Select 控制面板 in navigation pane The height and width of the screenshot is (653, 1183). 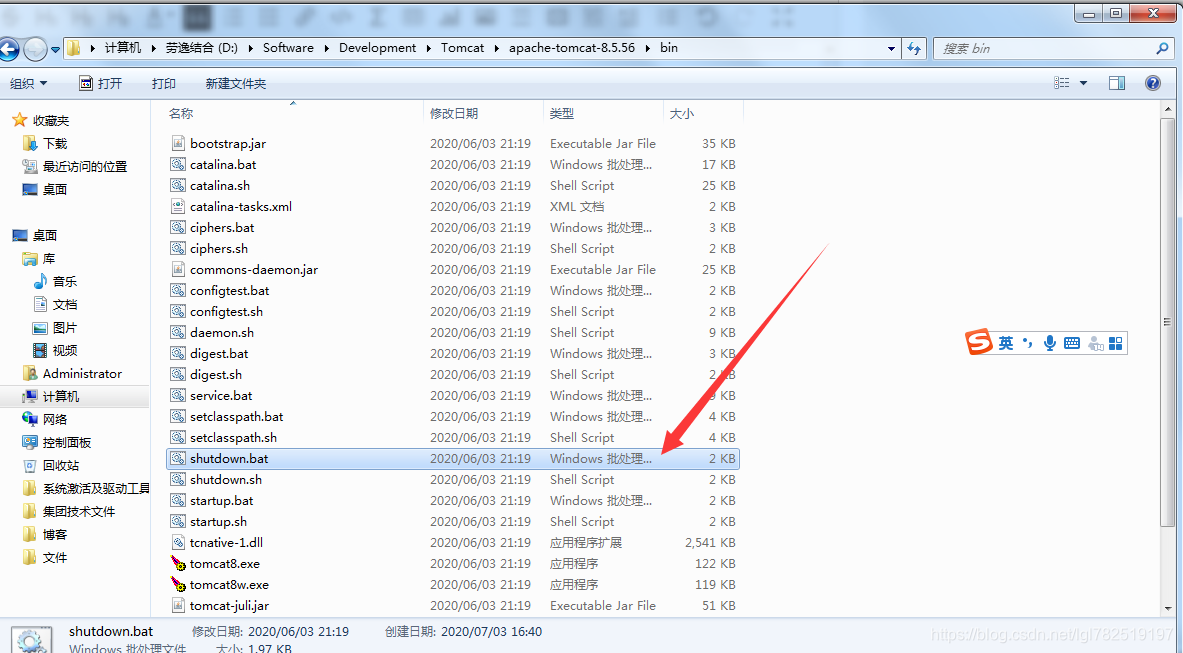(67, 443)
